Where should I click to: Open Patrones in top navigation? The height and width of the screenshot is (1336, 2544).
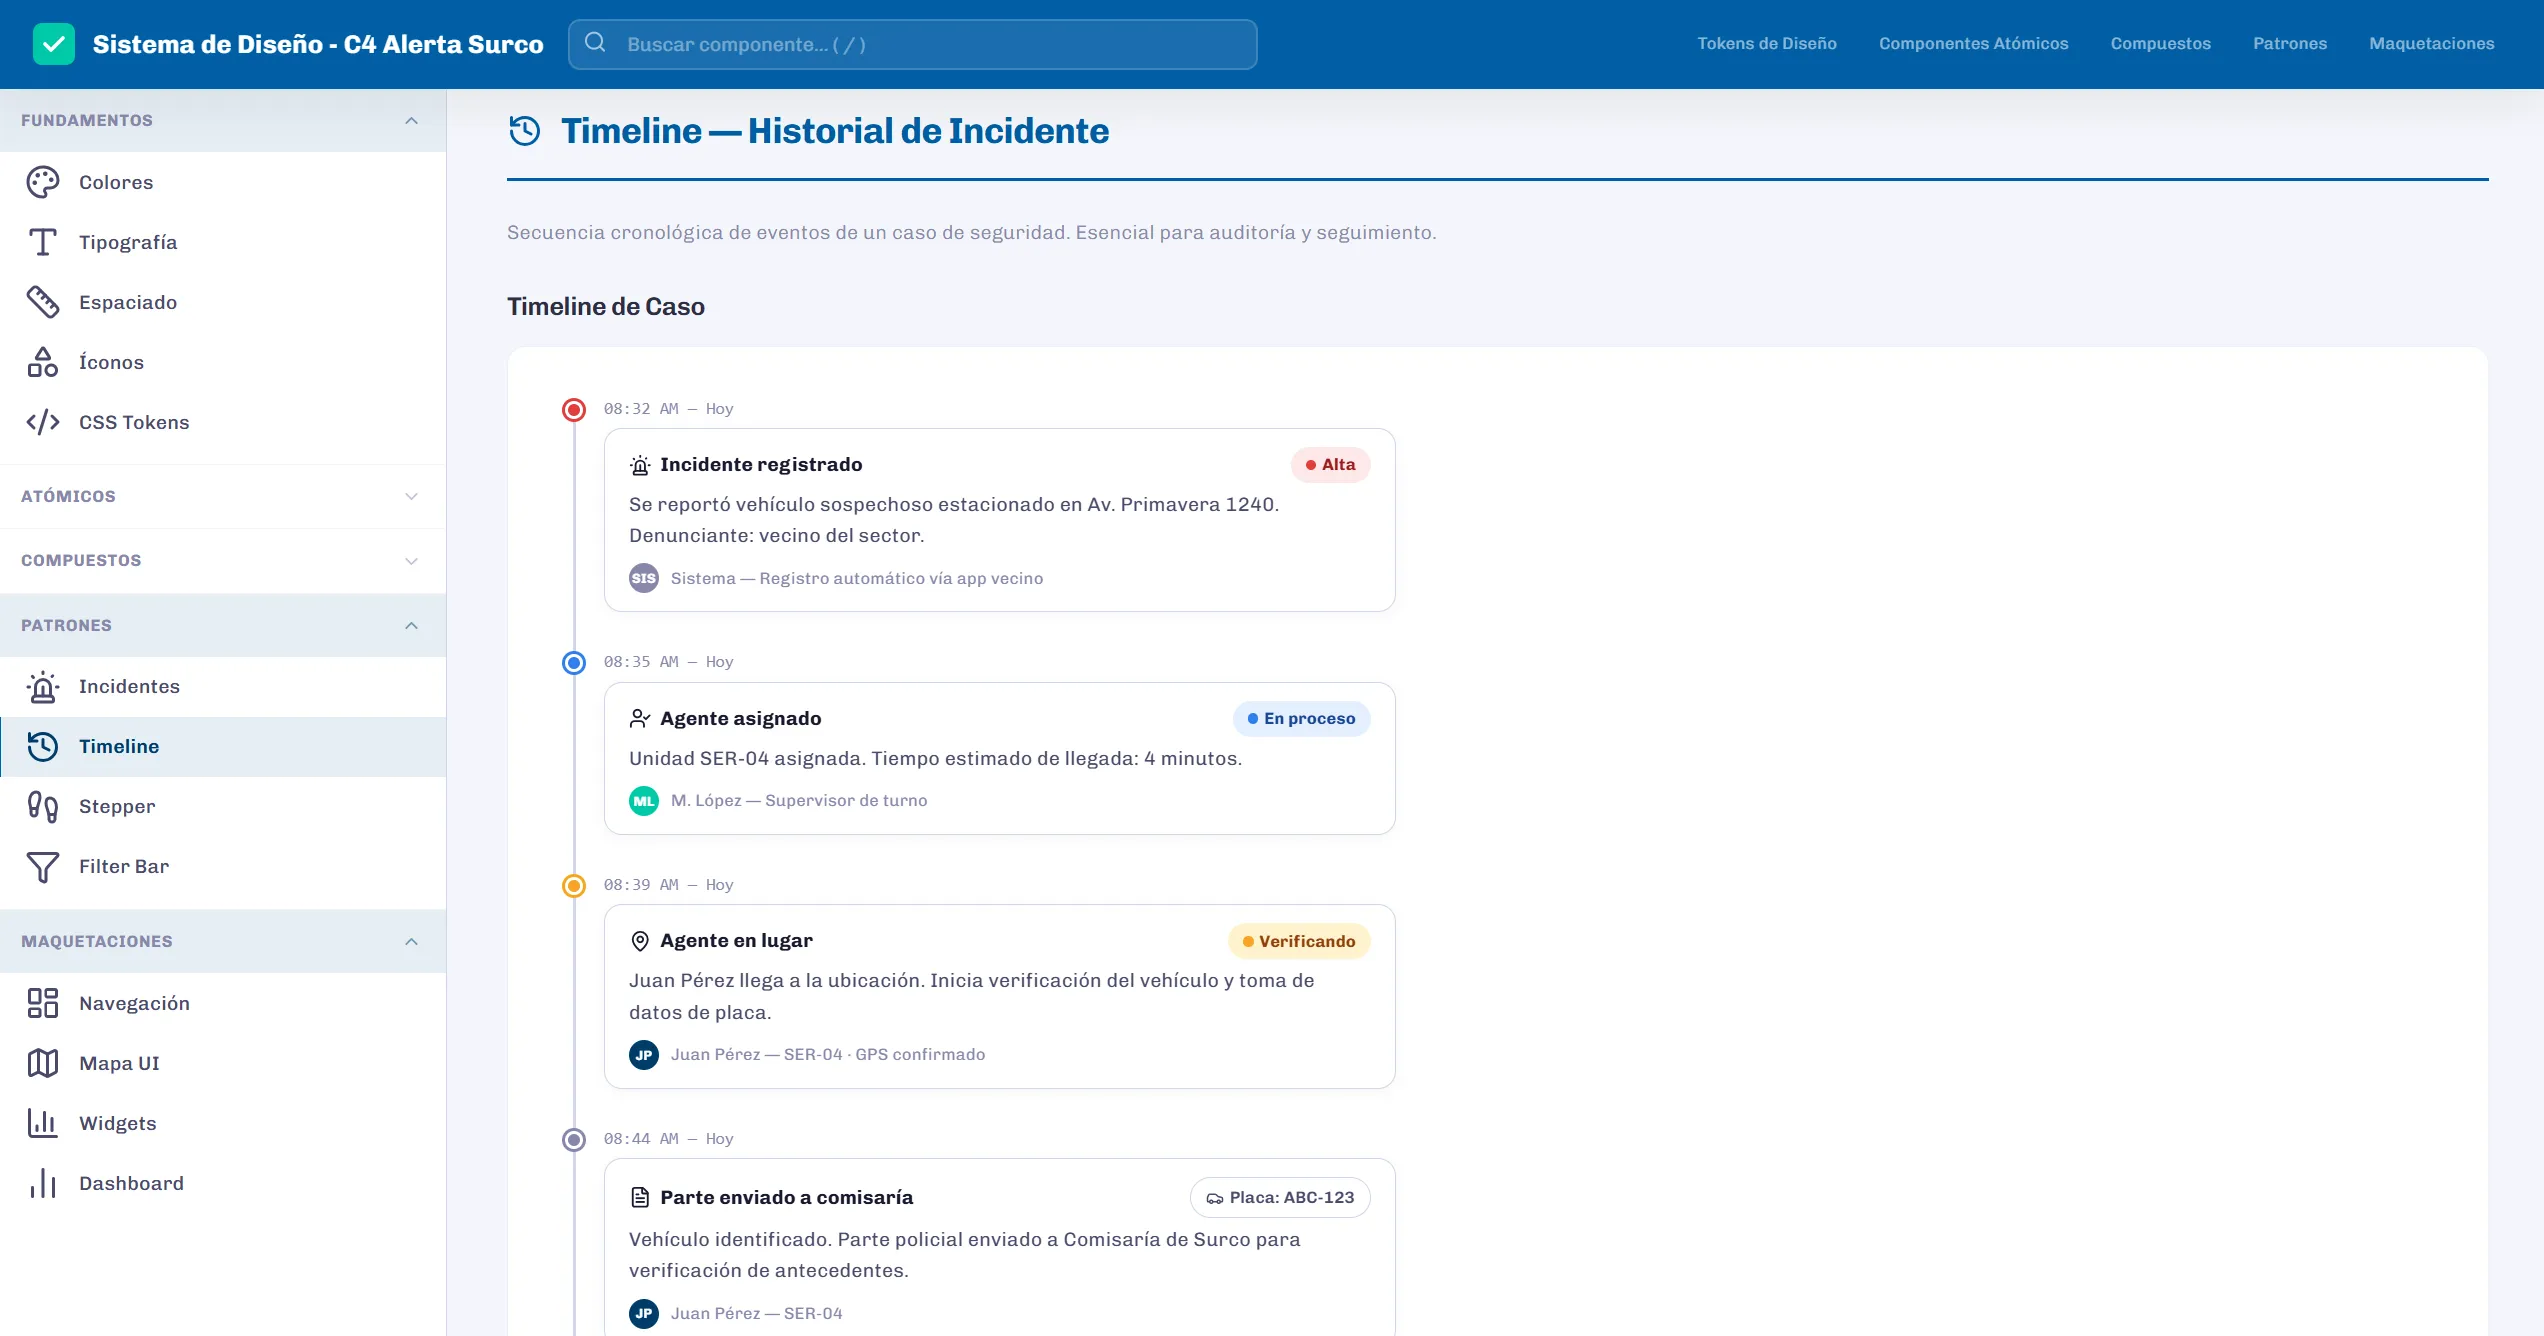click(x=2289, y=44)
